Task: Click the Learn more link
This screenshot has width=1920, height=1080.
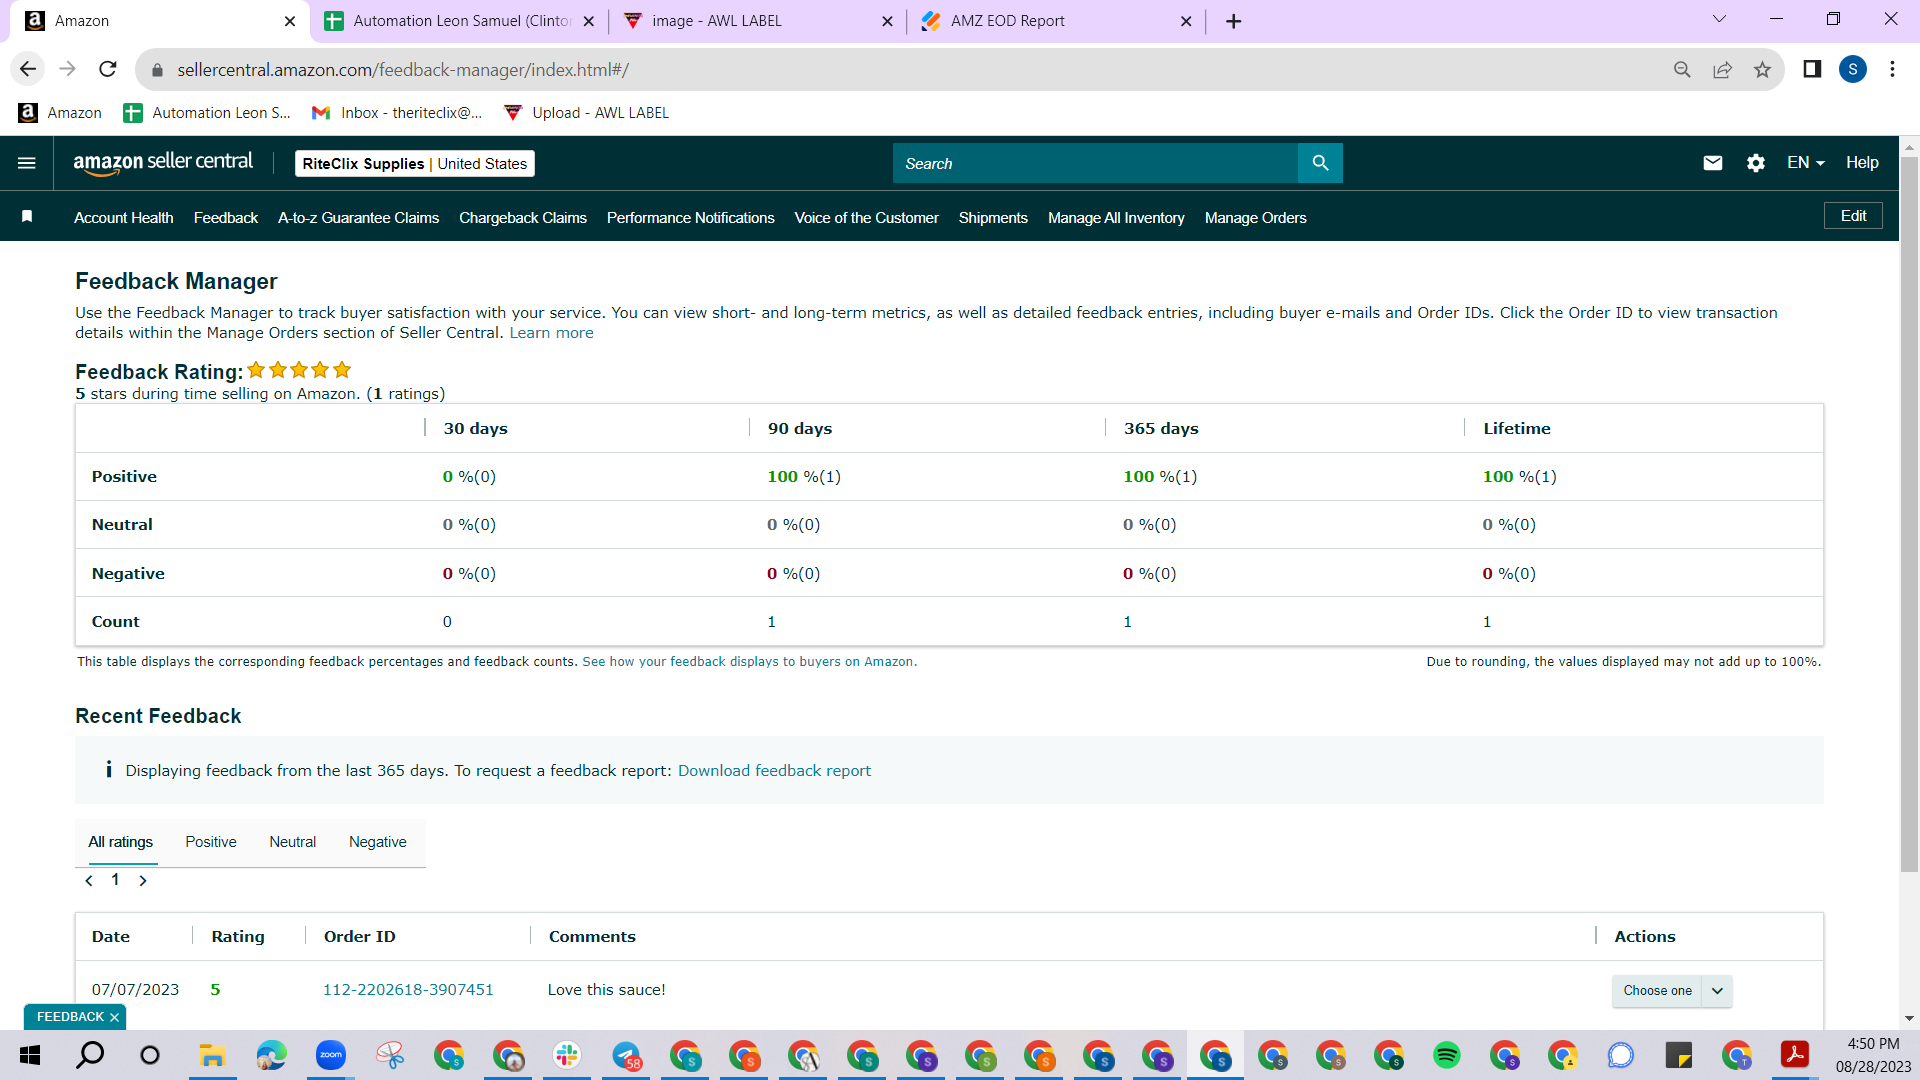Action: tap(551, 333)
